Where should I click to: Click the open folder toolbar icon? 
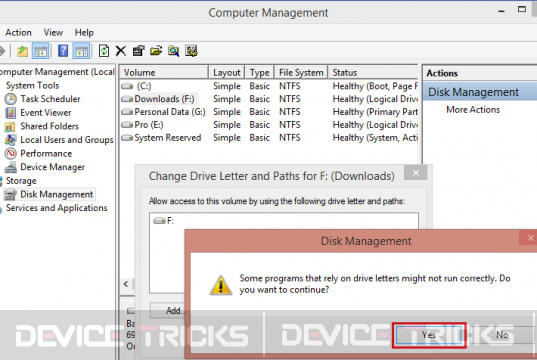click(156, 51)
